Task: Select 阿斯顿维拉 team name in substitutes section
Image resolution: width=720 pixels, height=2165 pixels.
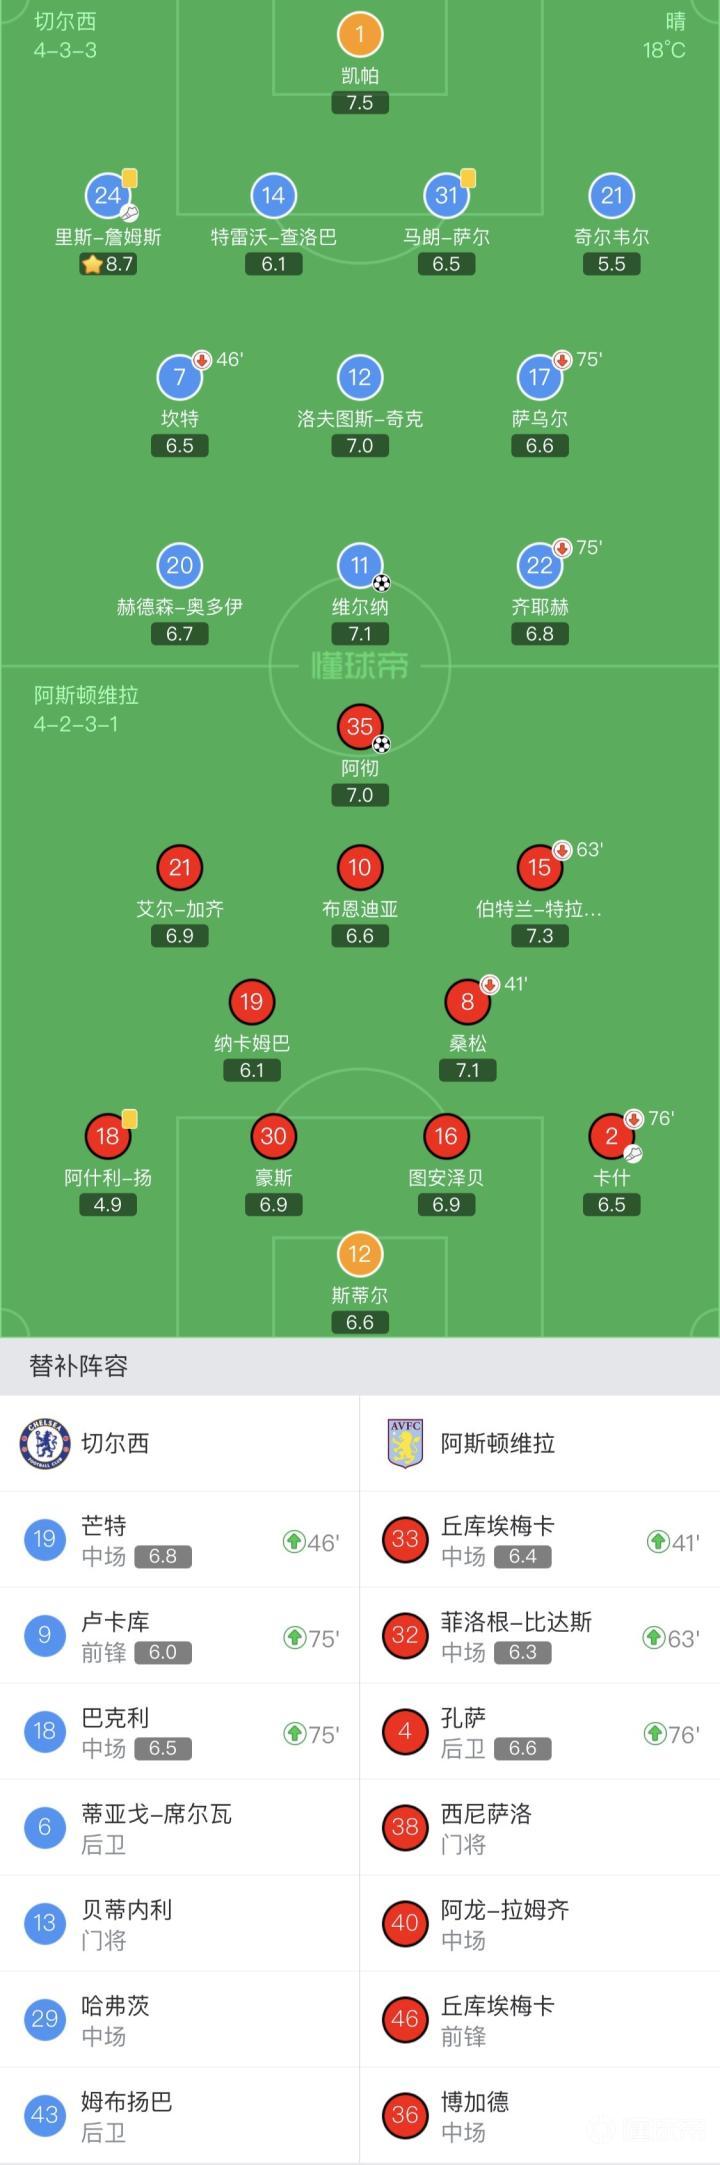Action: coord(498,1443)
